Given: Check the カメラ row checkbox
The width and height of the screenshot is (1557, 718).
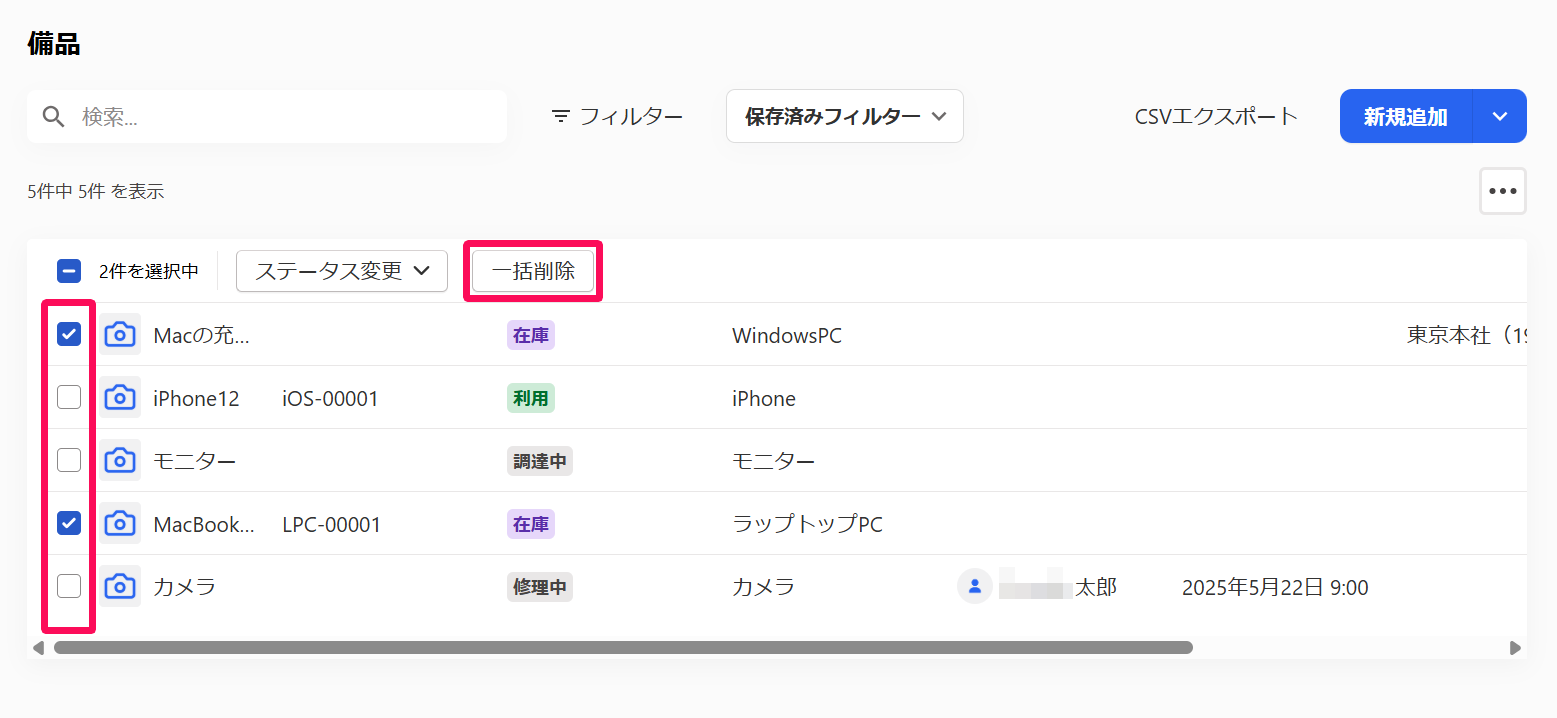Looking at the screenshot, I should click(x=69, y=586).
